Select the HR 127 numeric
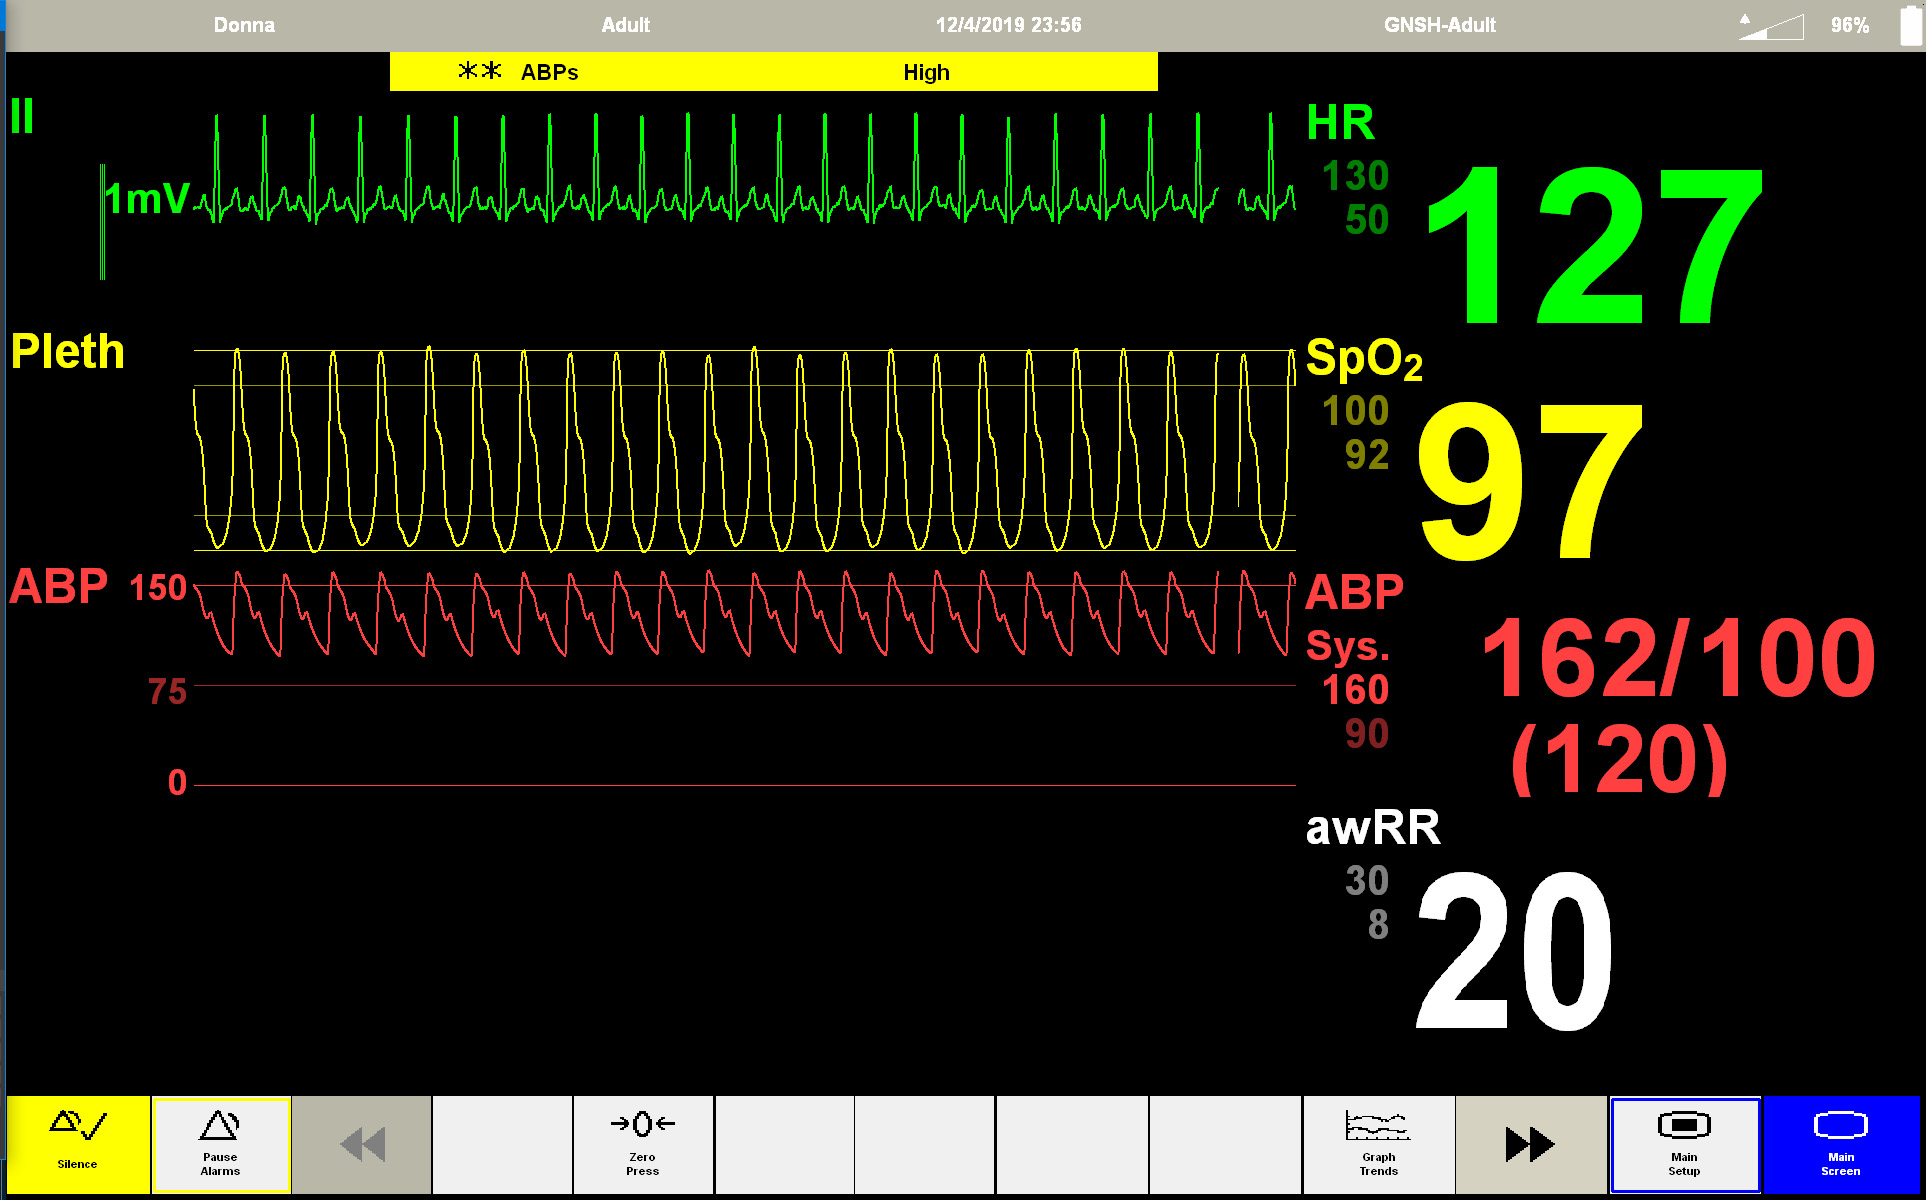 1593,245
